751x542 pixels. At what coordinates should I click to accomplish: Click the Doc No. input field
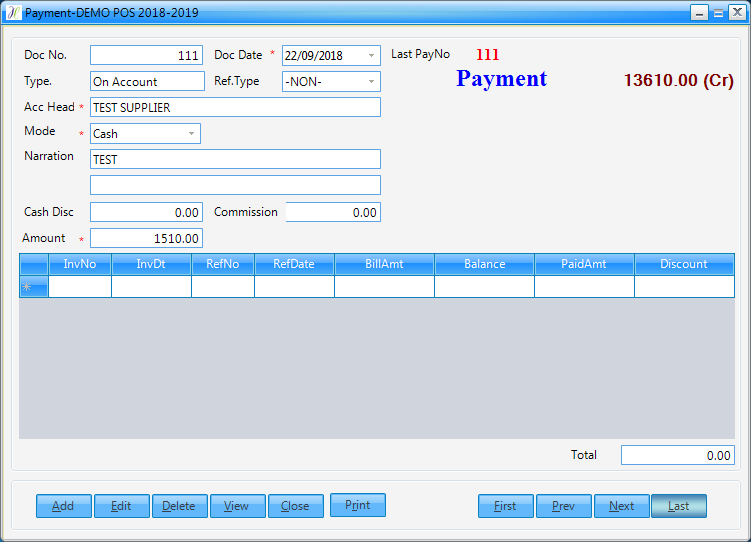point(146,56)
